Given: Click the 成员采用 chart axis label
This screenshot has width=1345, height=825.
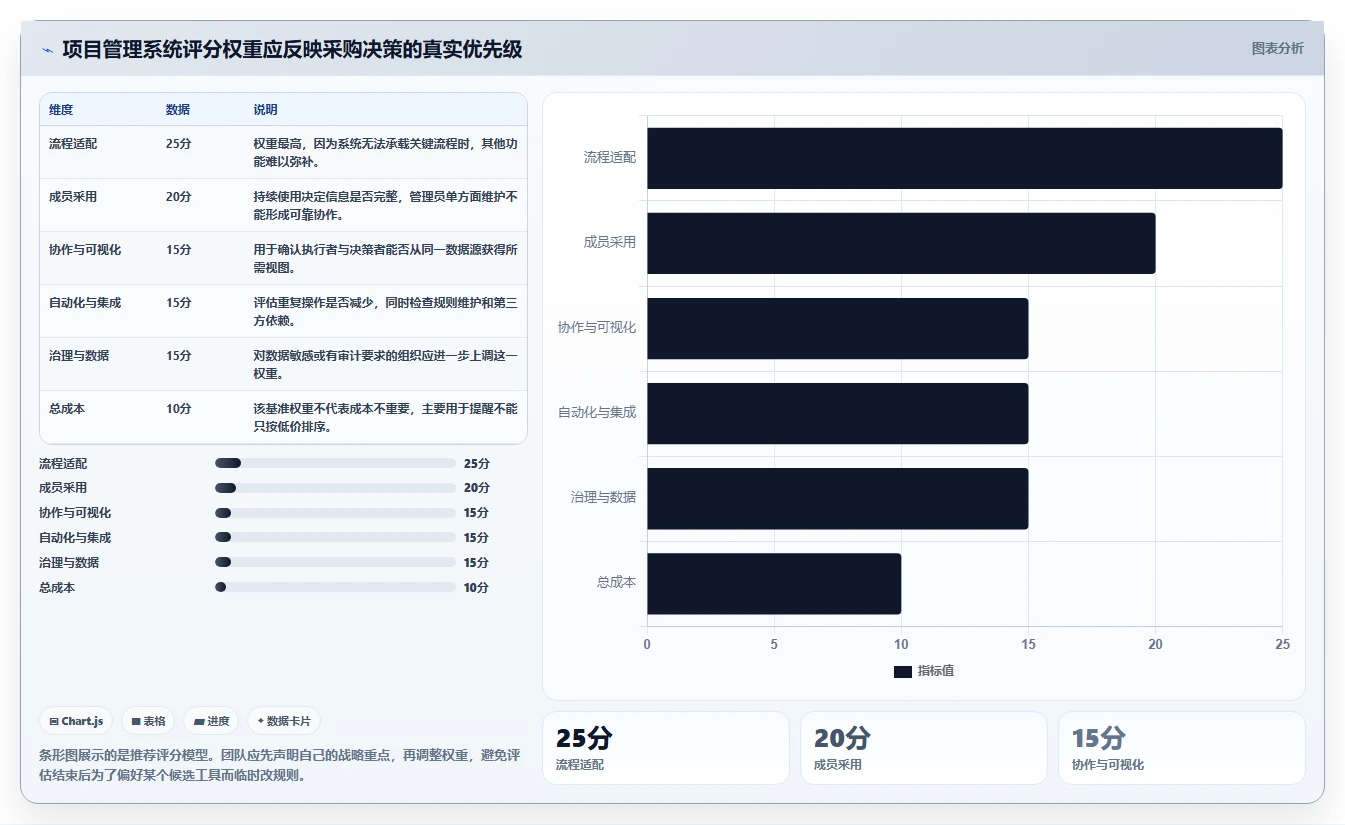Looking at the screenshot, I should pos(610,243).
